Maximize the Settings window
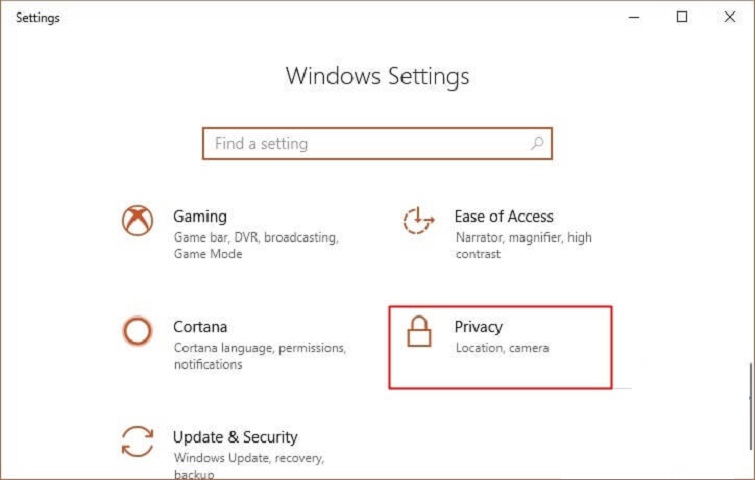 pyautogui.click(x=682, y=17)
